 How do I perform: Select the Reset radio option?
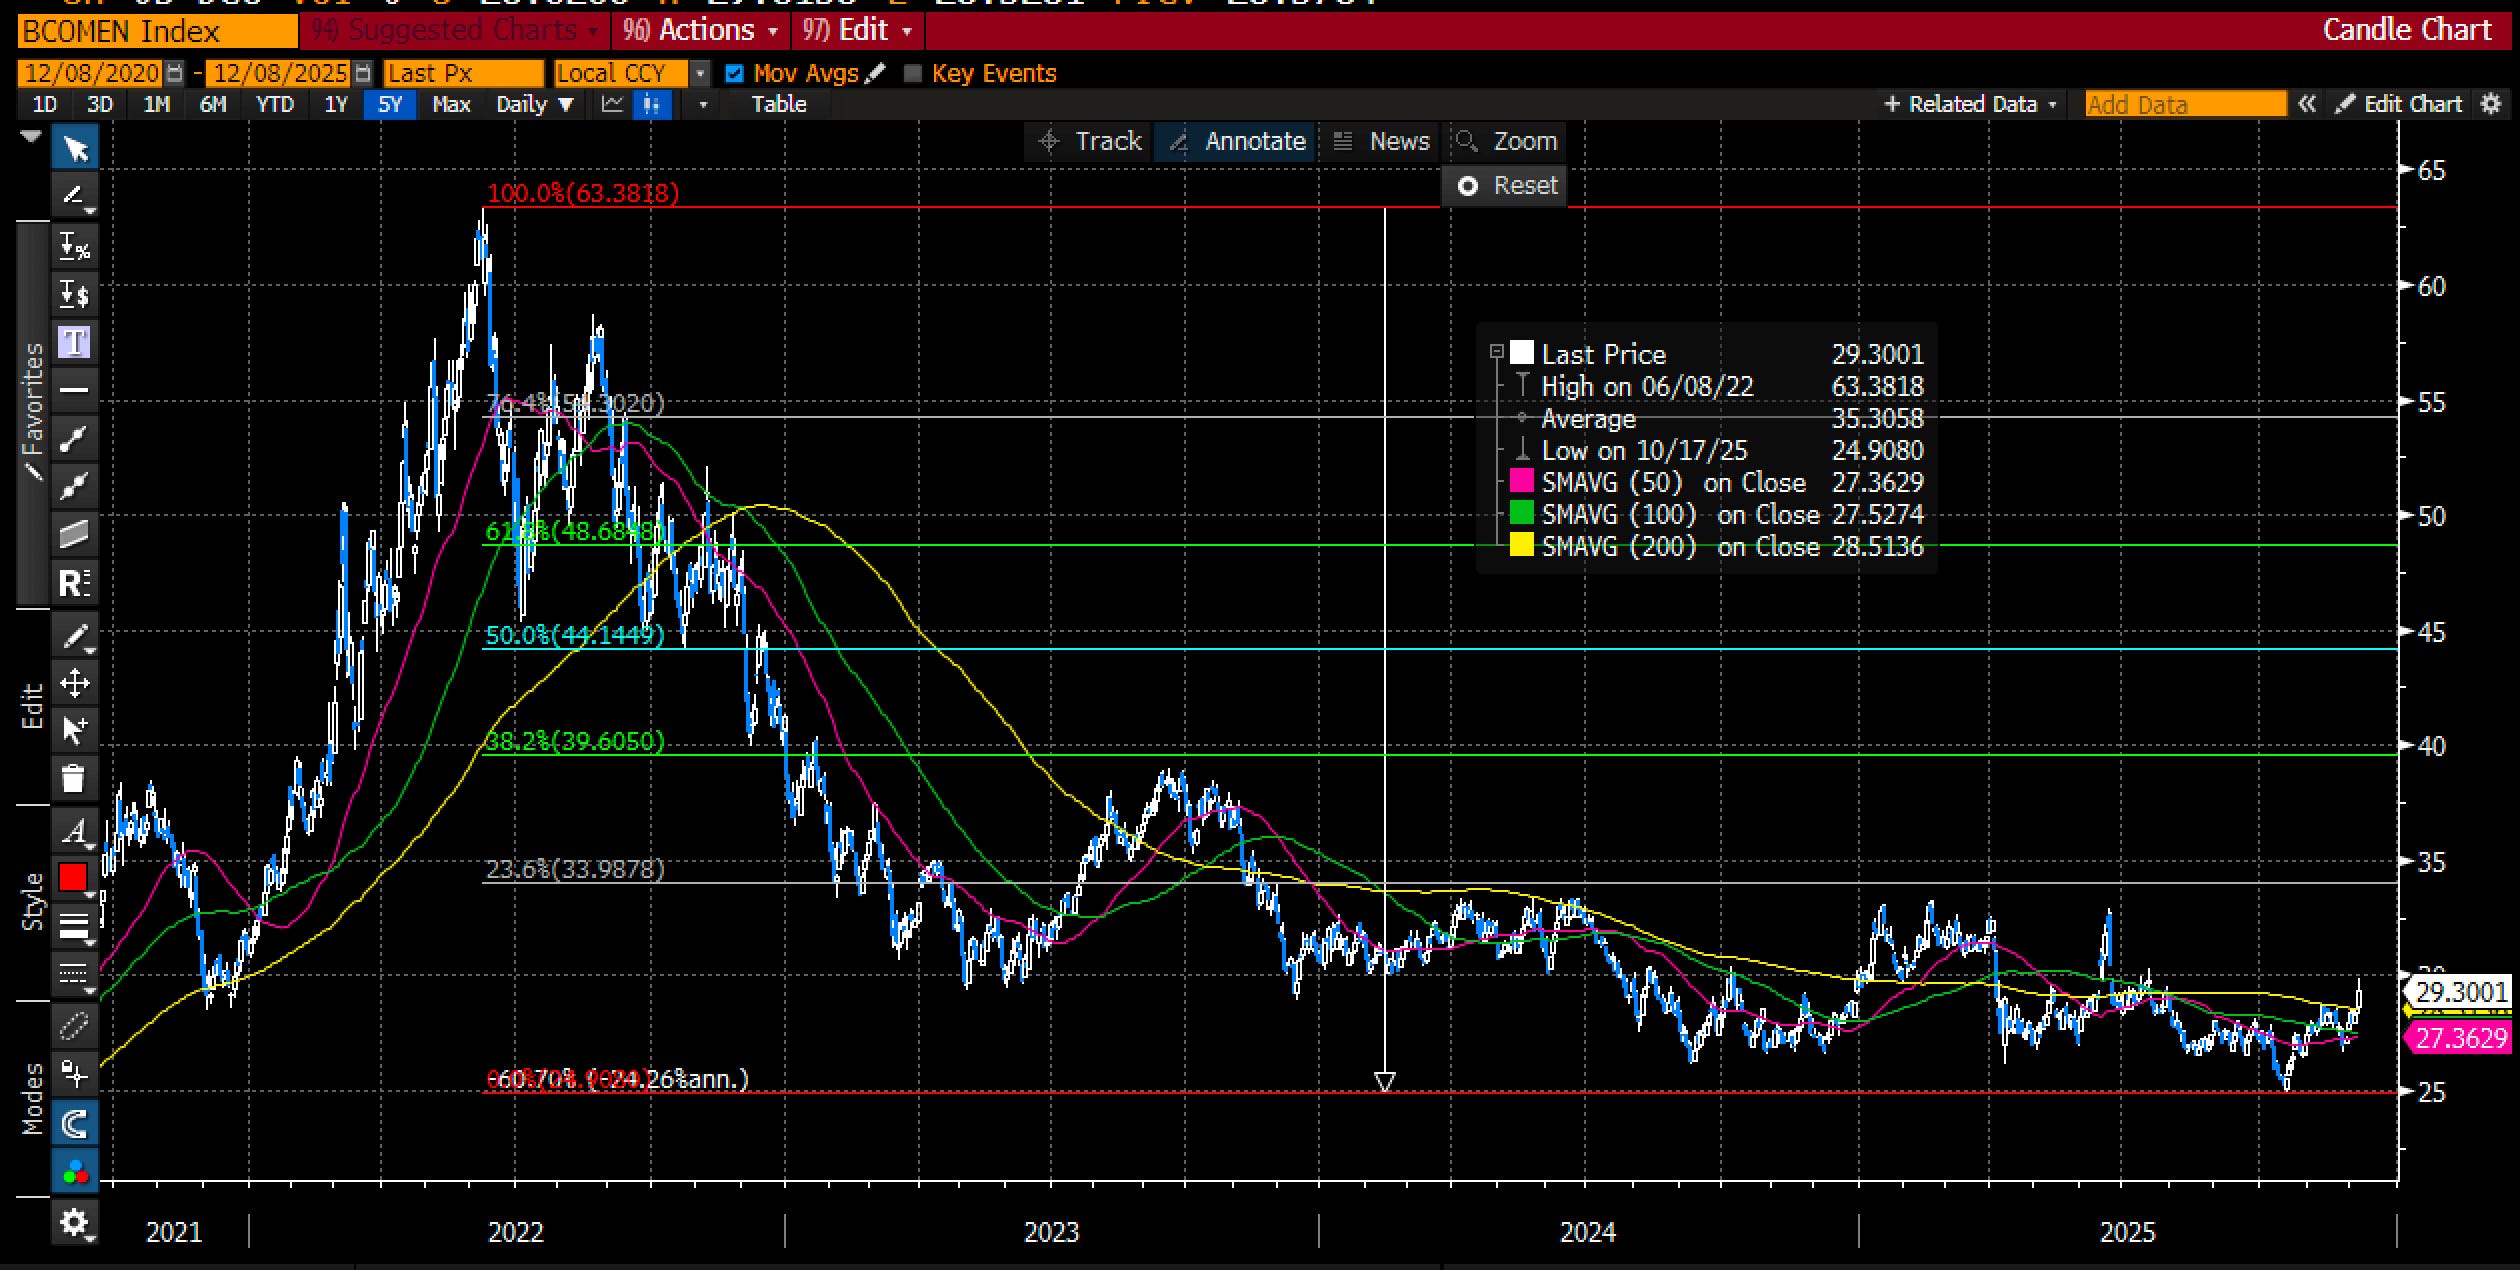pyautogui.click(x=1468, y=186)
